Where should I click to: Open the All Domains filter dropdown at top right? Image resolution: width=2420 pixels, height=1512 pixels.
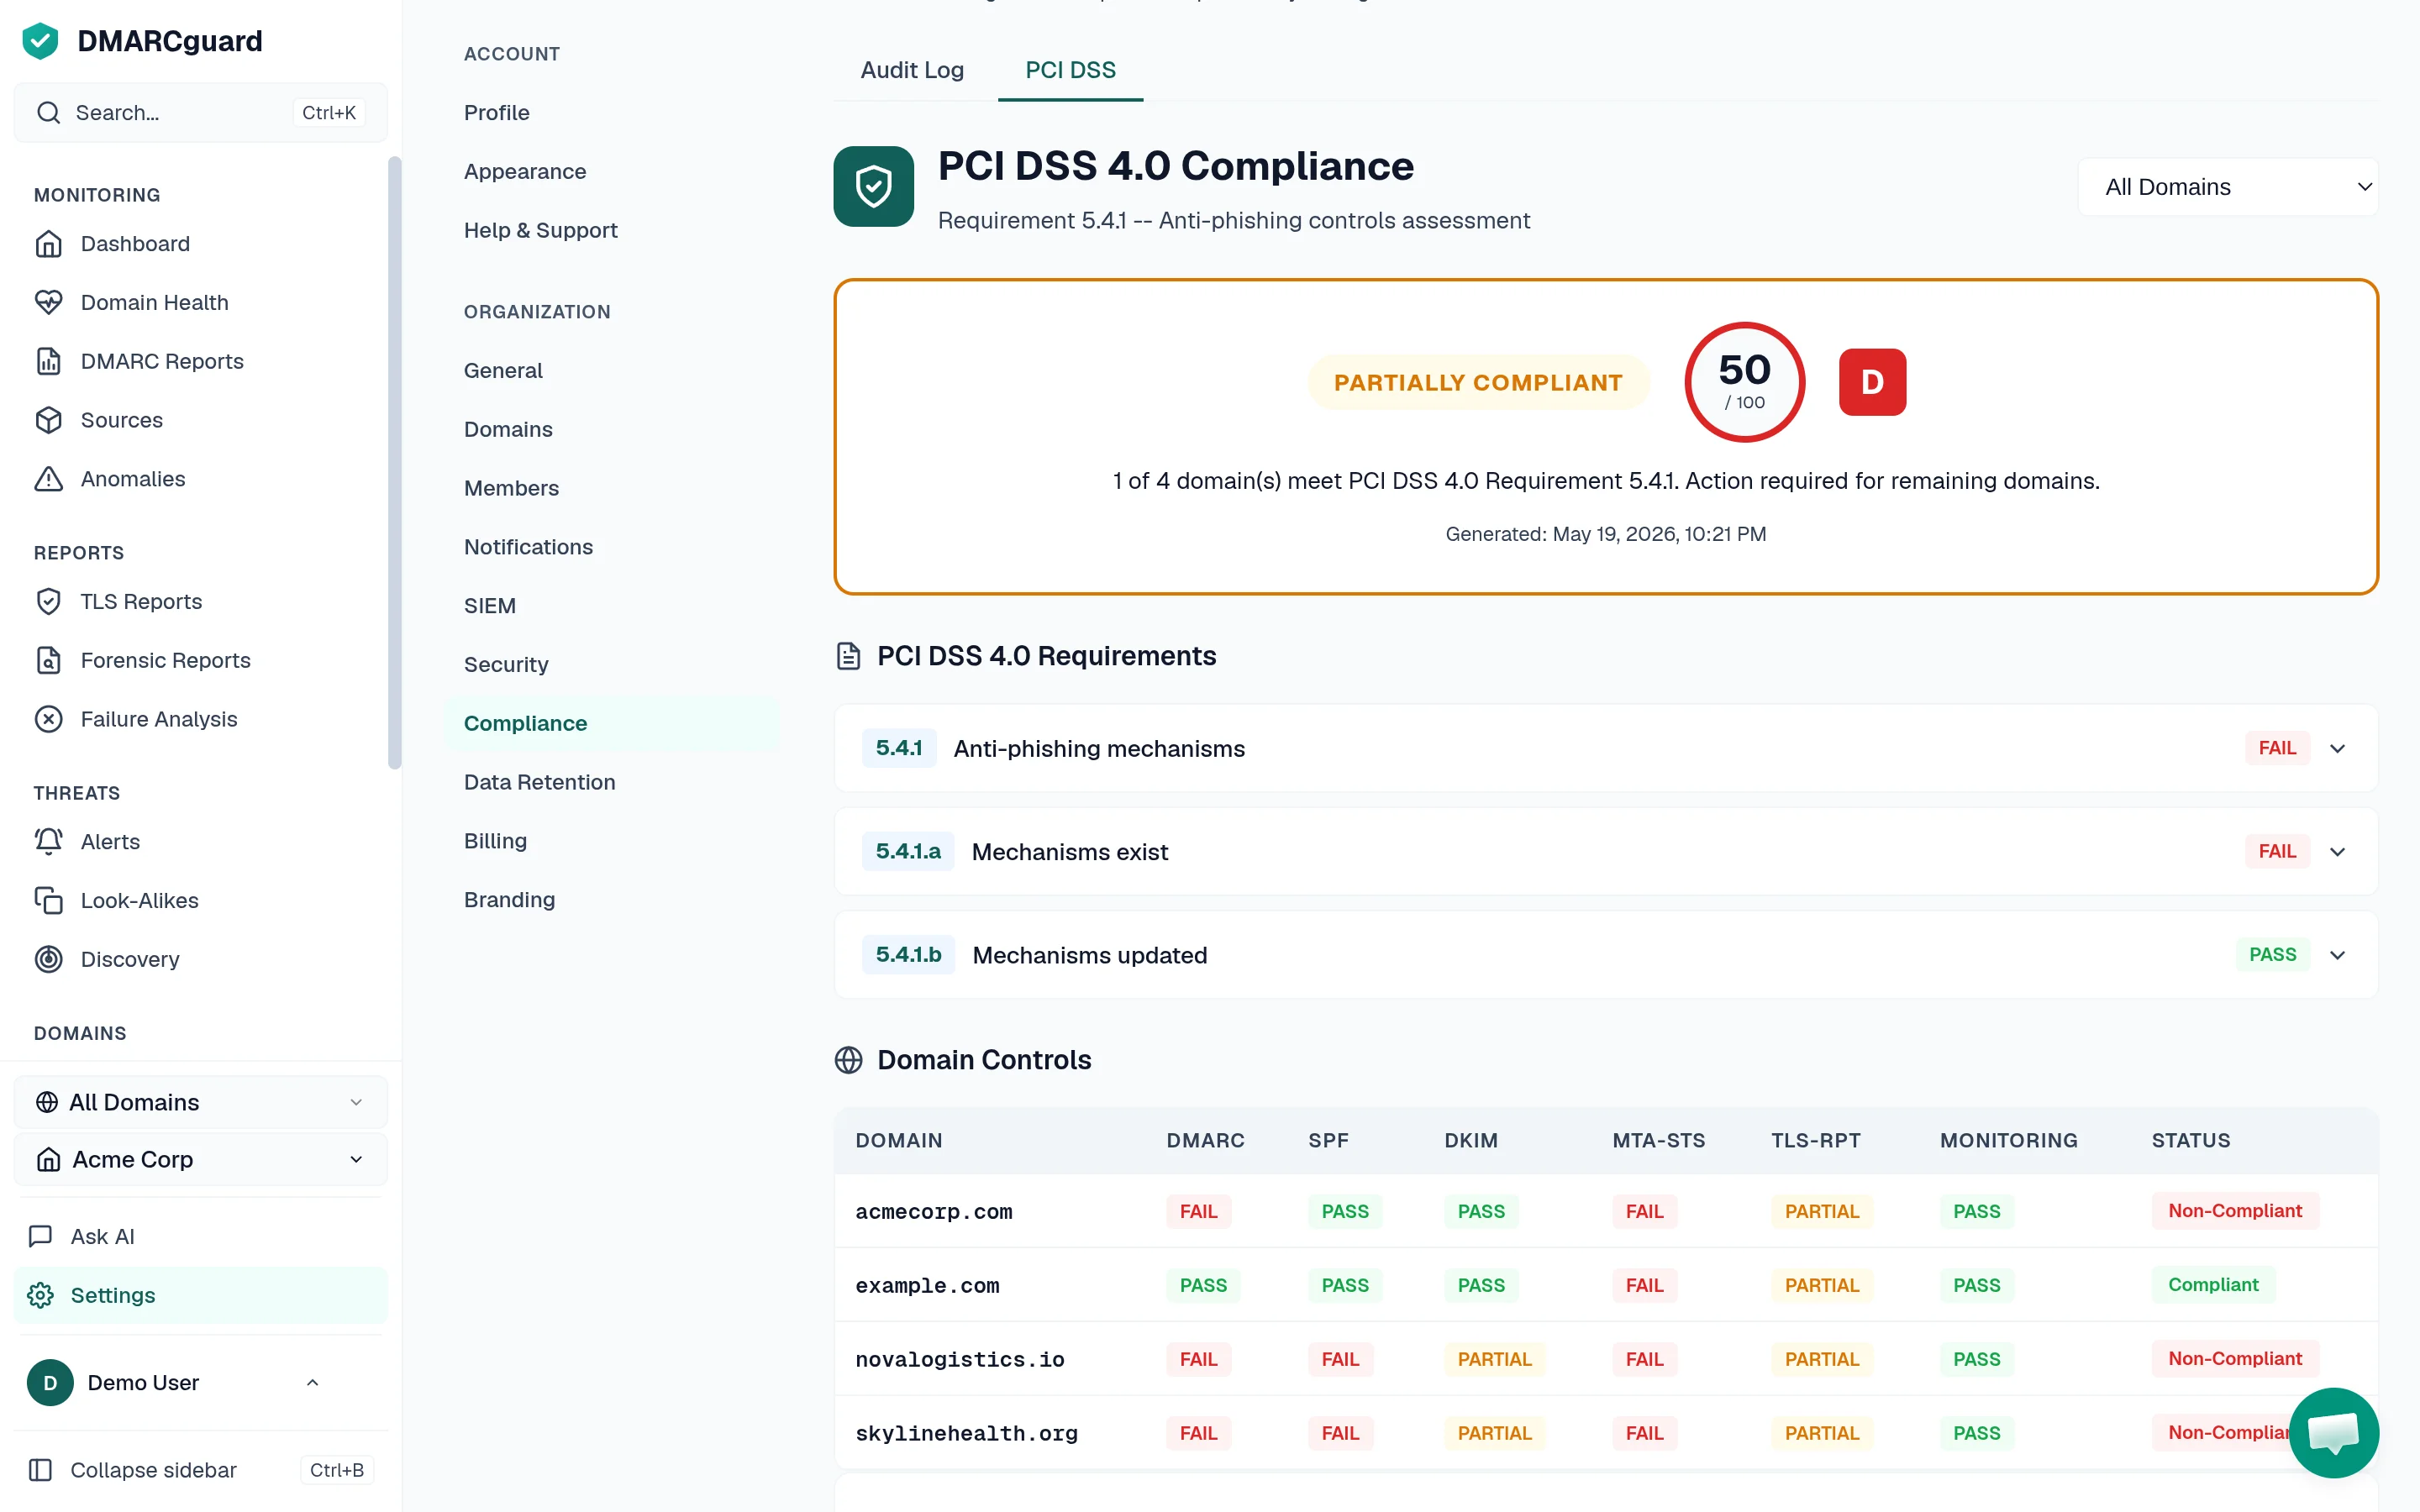[2228, 187]
